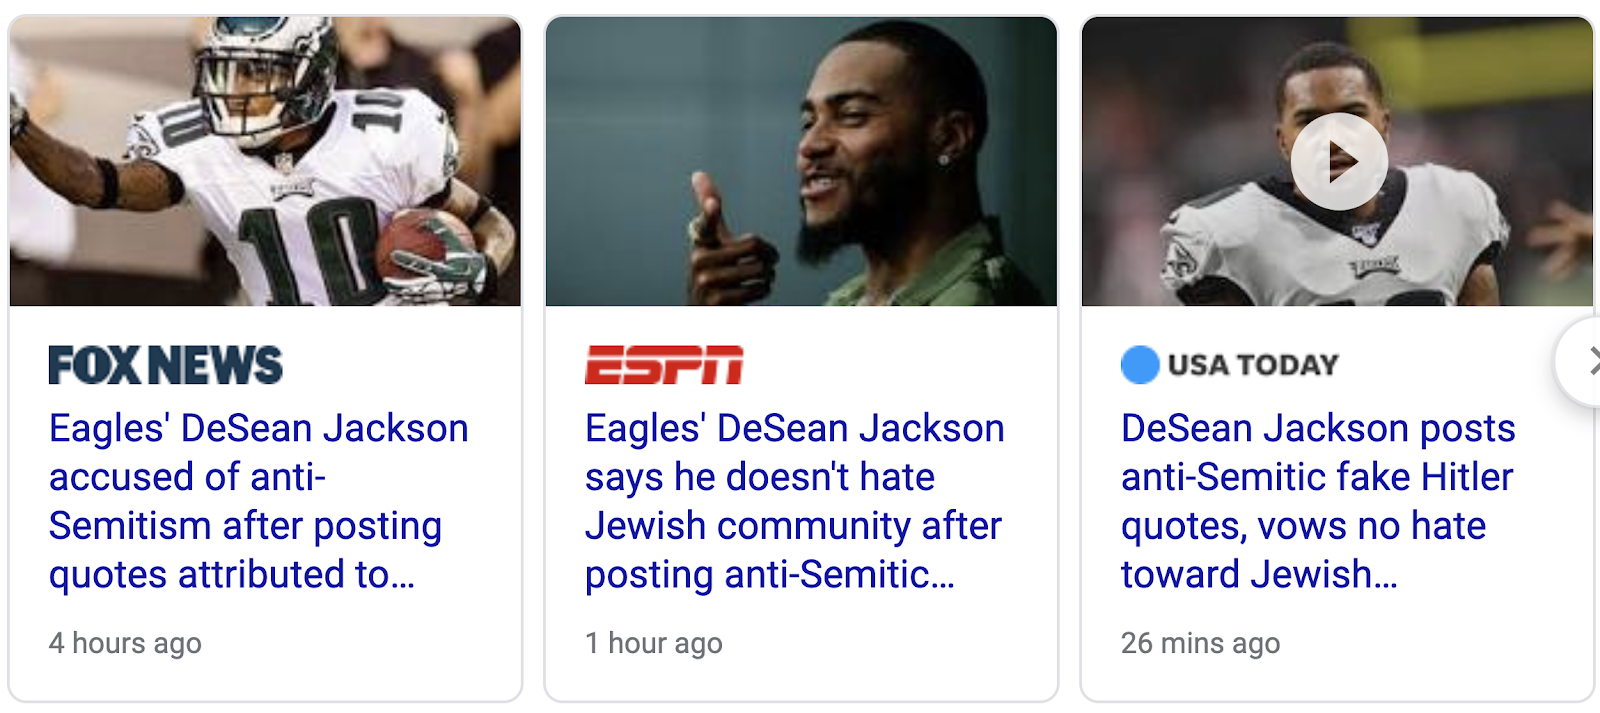
Task: Click "quotes attributed to…" truncated Fox headline line
Action: click(232, 575)
